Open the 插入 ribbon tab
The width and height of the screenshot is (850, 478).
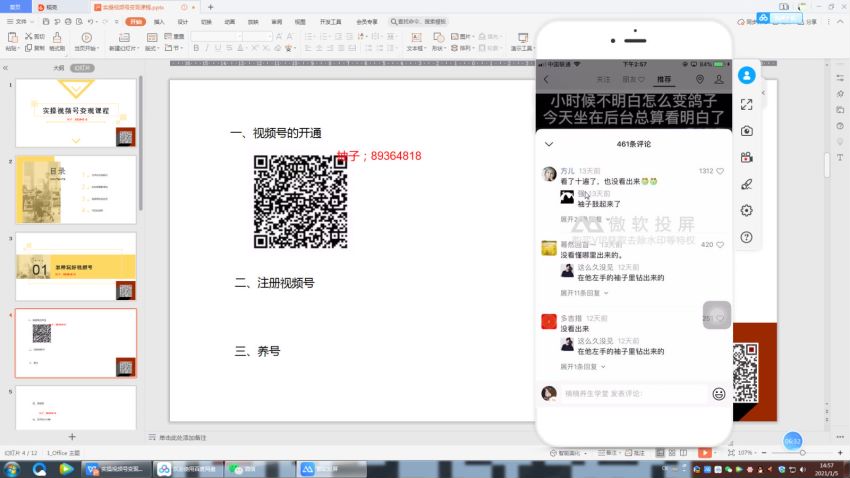[x=159, y=22]
